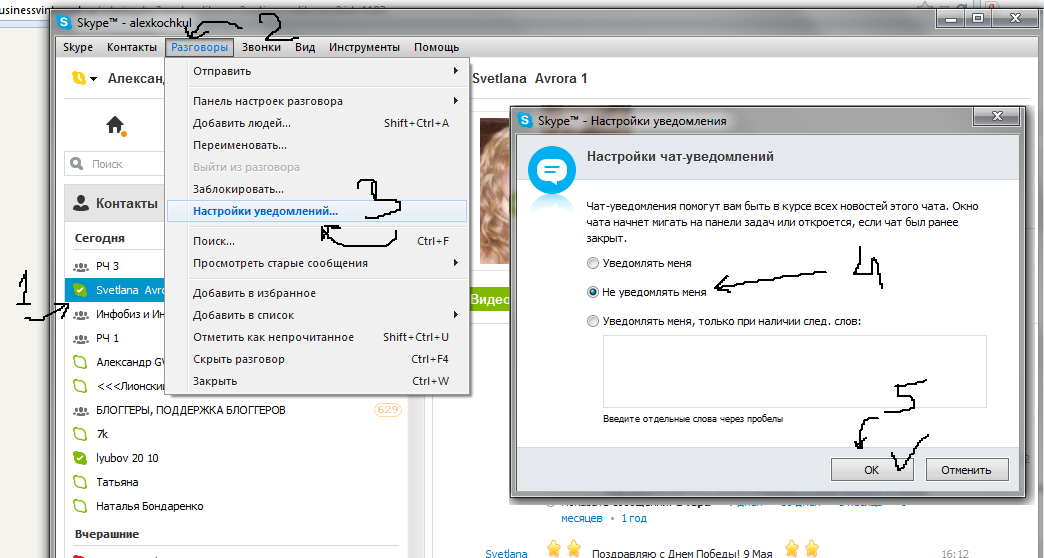The image size is (1044, 558).
Task: Choose Поиск menu item
Action: point(317,241)
